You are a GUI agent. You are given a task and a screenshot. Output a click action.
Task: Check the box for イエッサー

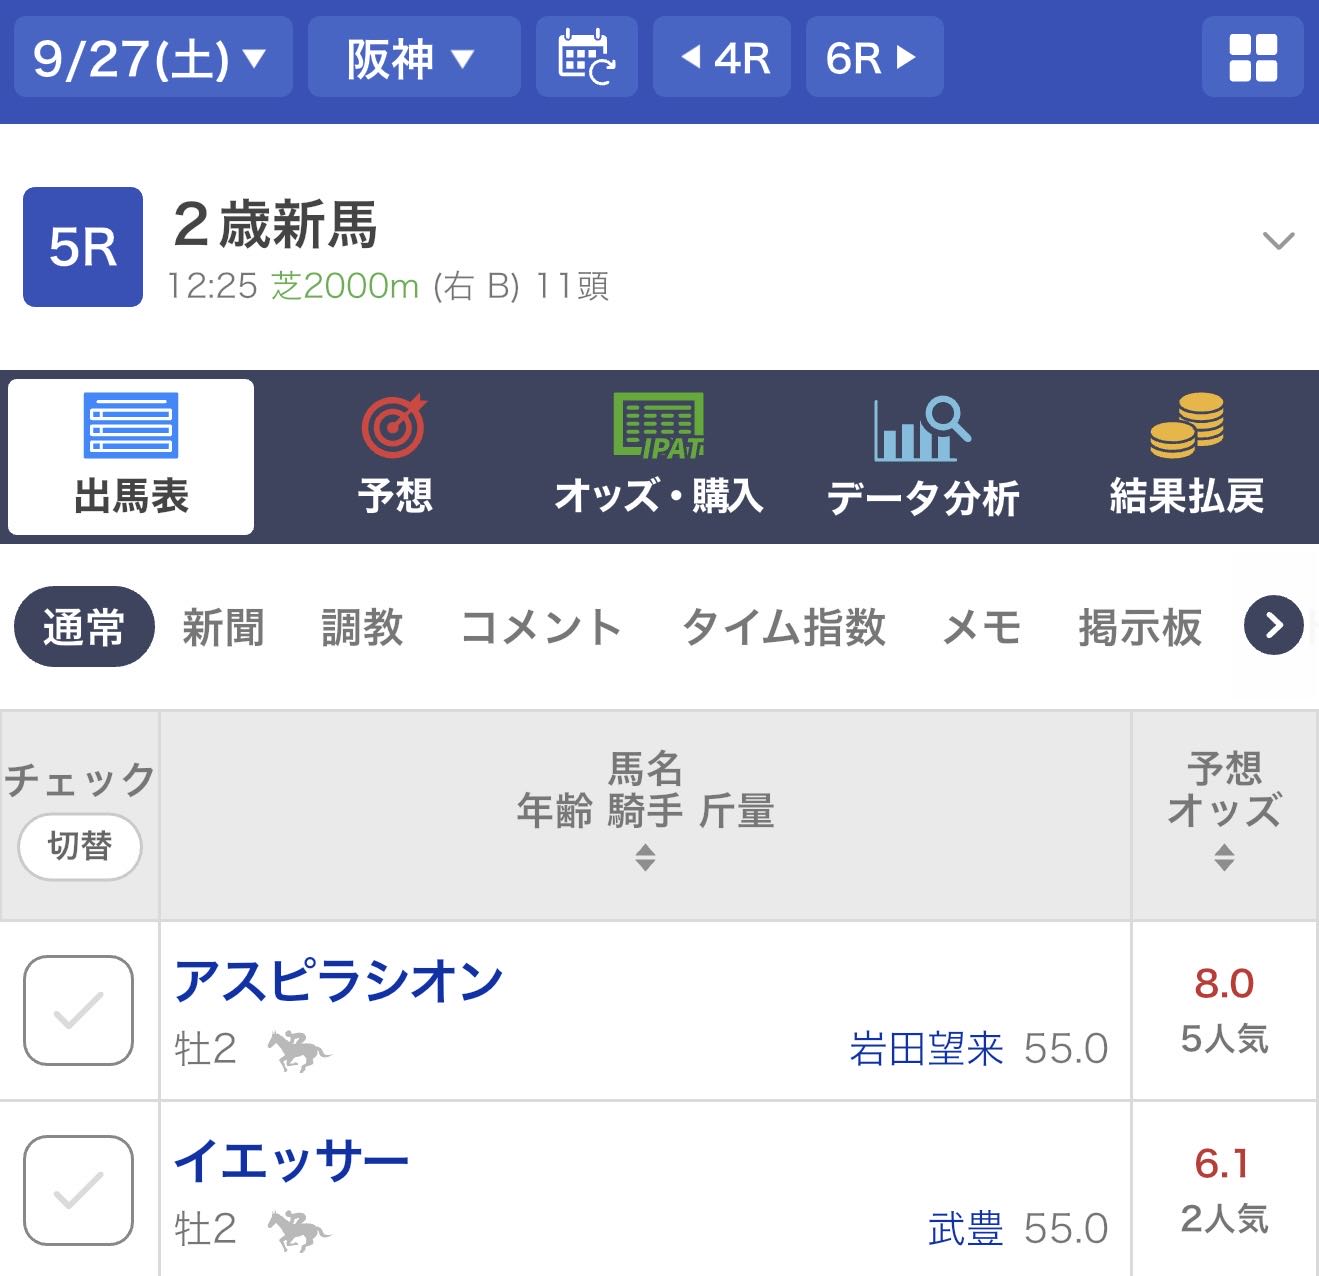coord(79,1190)
